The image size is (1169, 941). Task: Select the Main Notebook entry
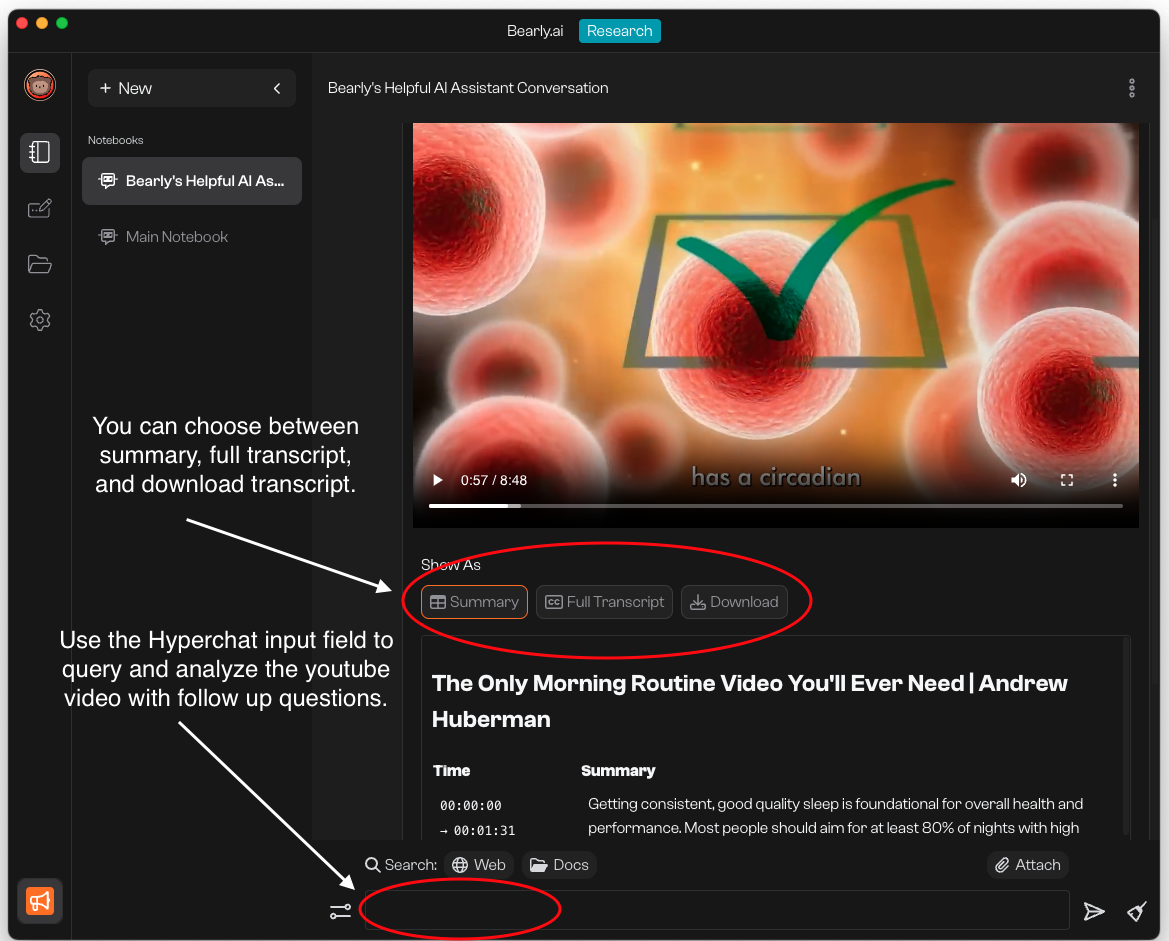click(192, 236)
